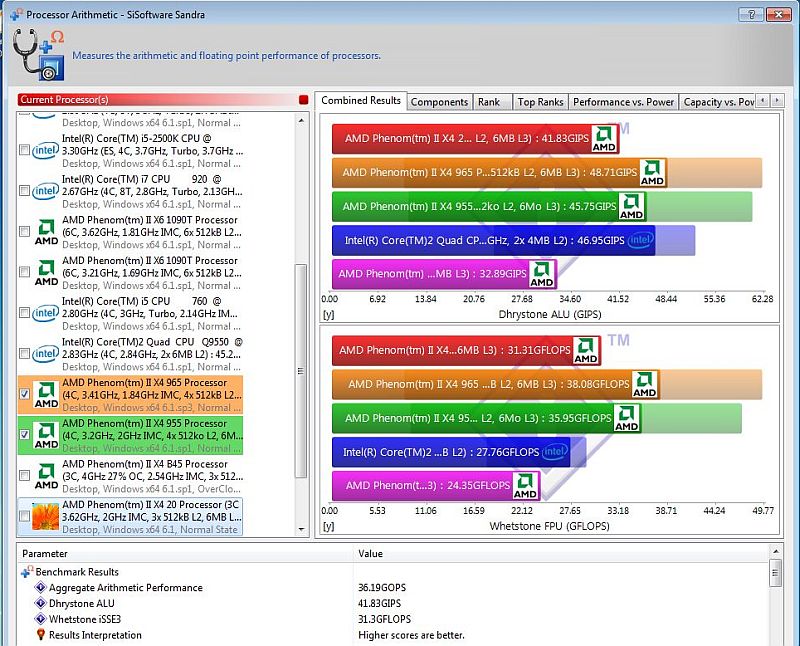Check the Phenom II X6 1090T 3.21GHz checkbox
Viewport: 800px width, 646px height.
pos(24,272)
